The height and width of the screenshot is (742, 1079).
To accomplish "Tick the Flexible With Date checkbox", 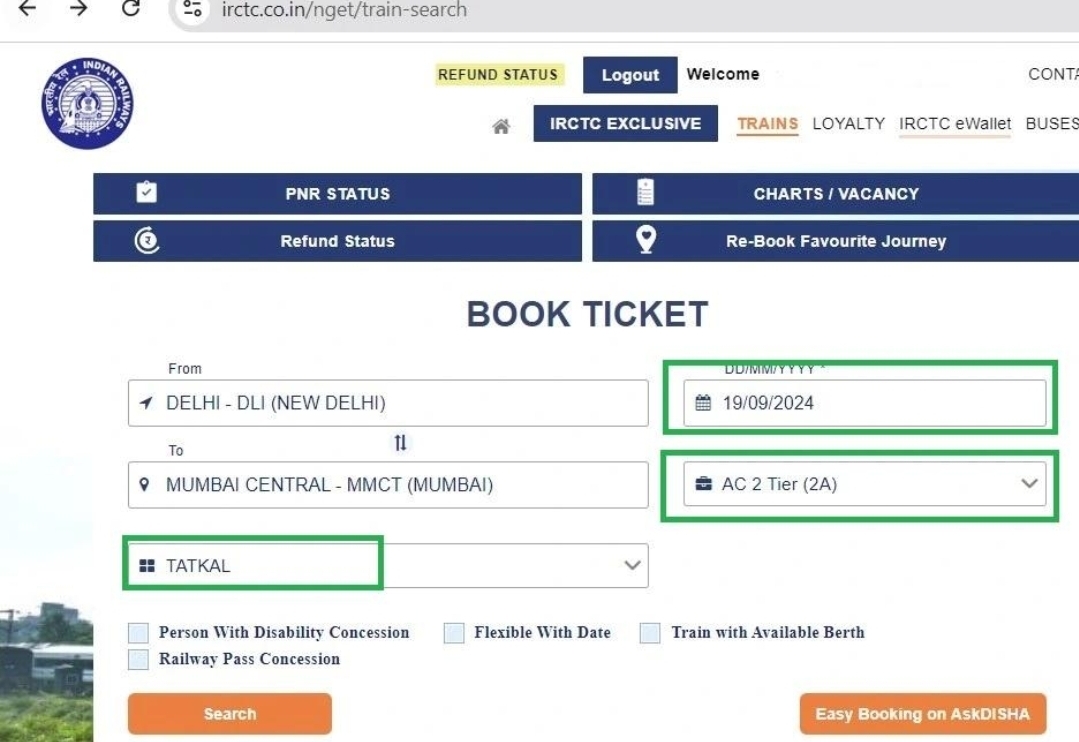I will tap(453, 633).
